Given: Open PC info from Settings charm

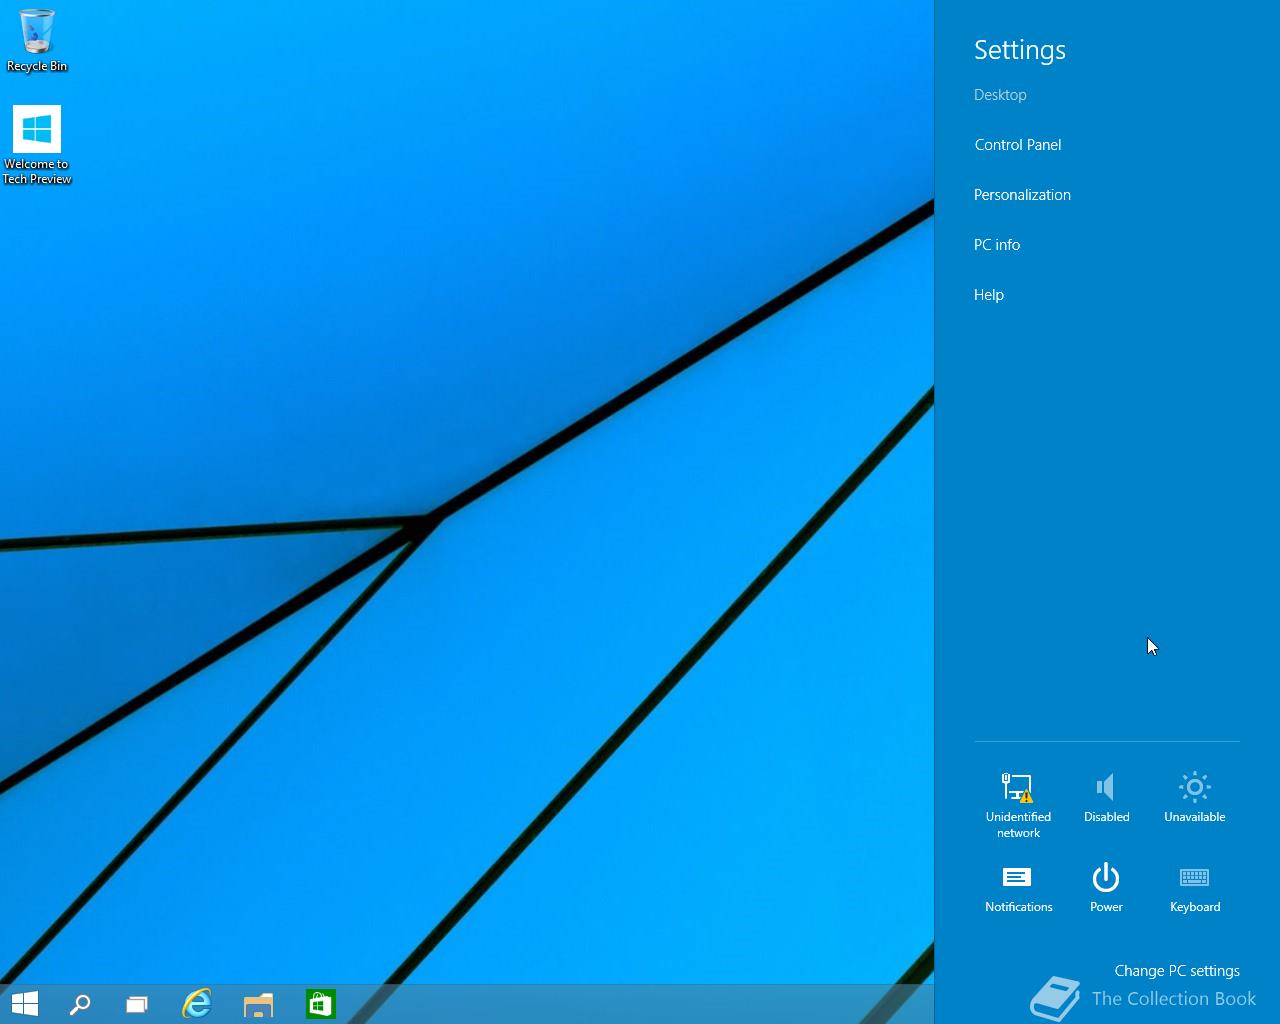Looking at the screenshot, I should (997, 245).
